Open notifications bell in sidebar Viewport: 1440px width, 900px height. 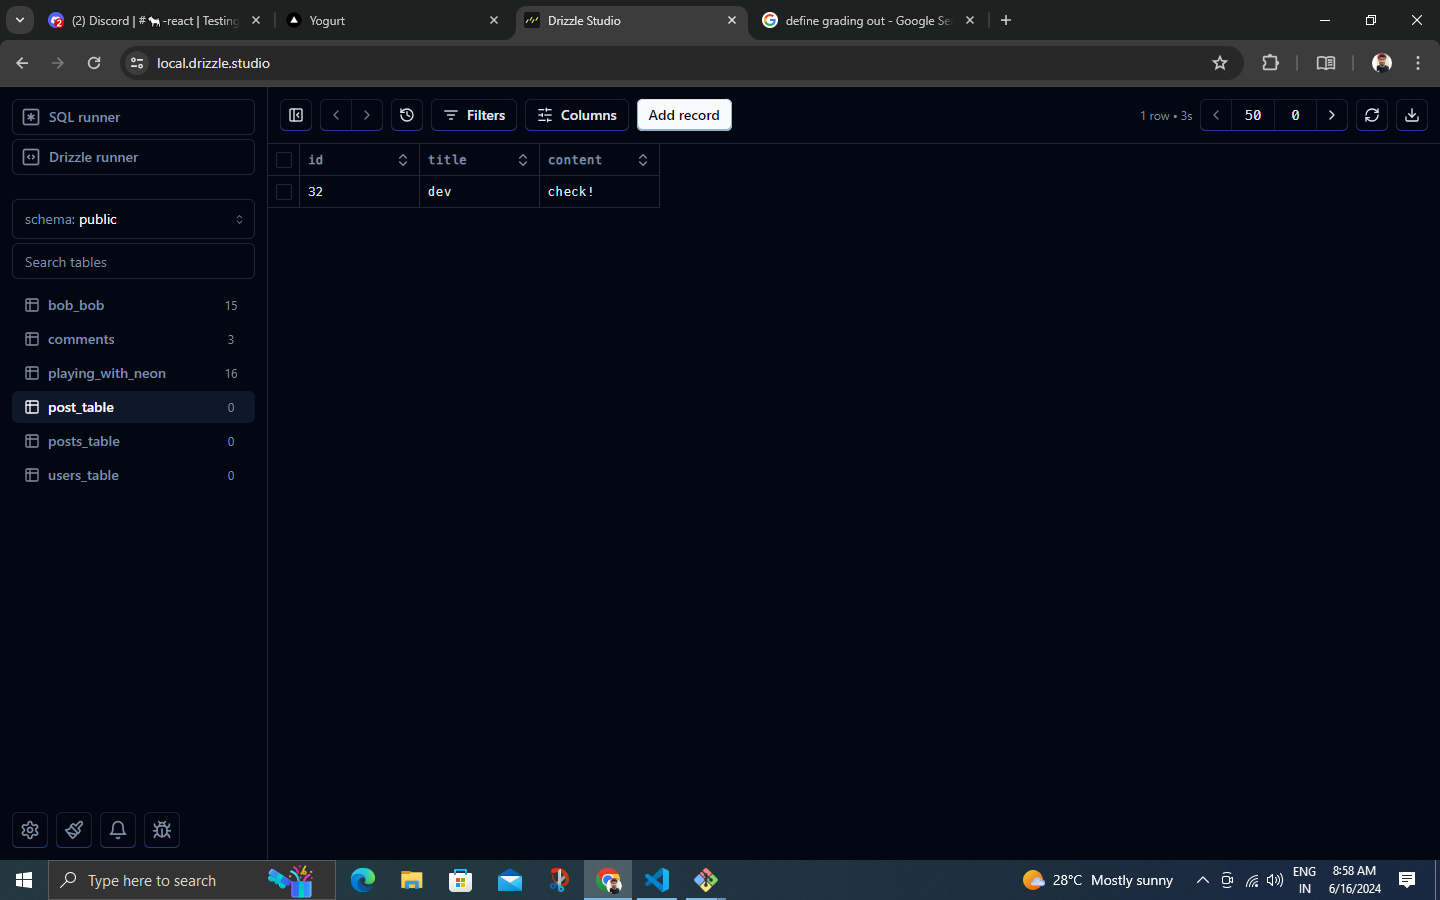click(118, 830)
